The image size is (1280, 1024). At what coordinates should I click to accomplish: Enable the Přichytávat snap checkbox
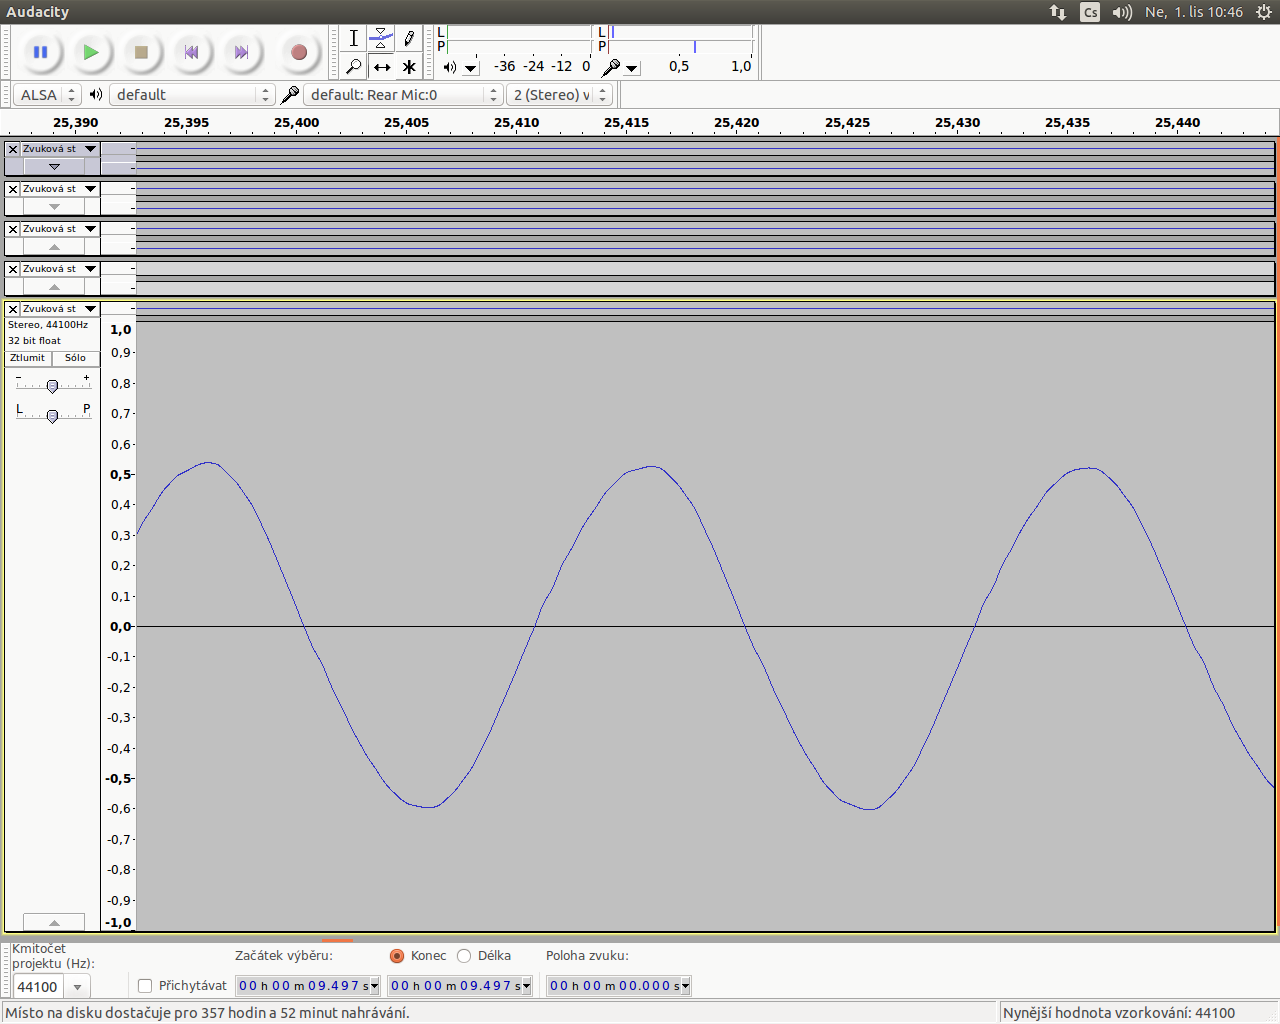145,986
